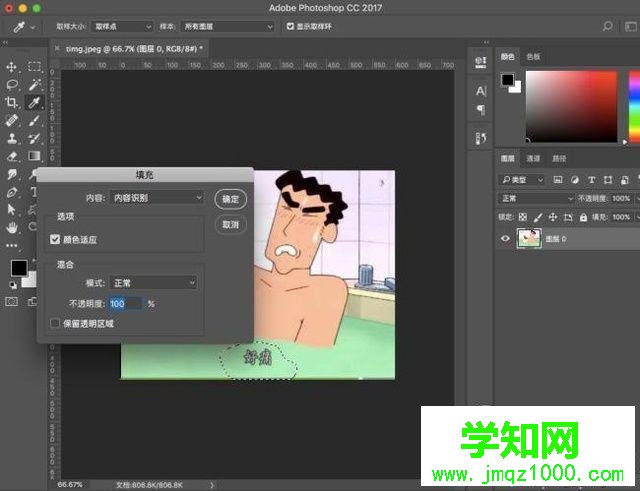The image size is (640, 491).
Task: Select the Healing Brush bandage tool
Action: coord(11,120)
